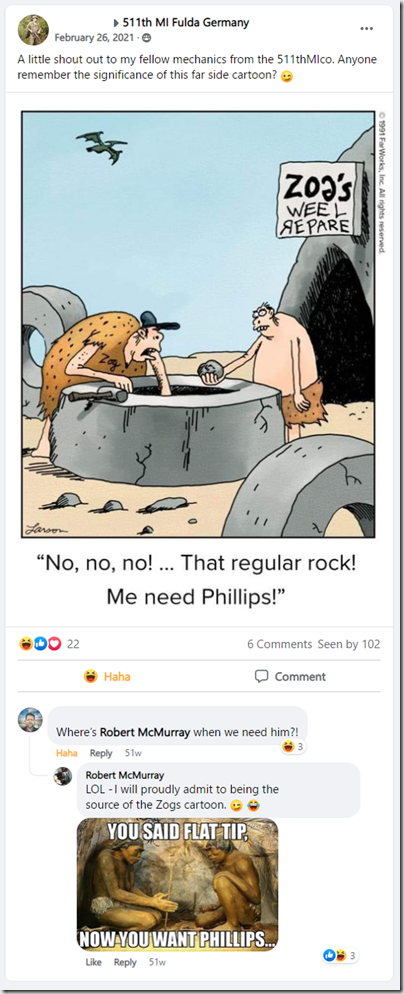
Task: Click first commenter's profile avatar
Action: pos(30,720)
